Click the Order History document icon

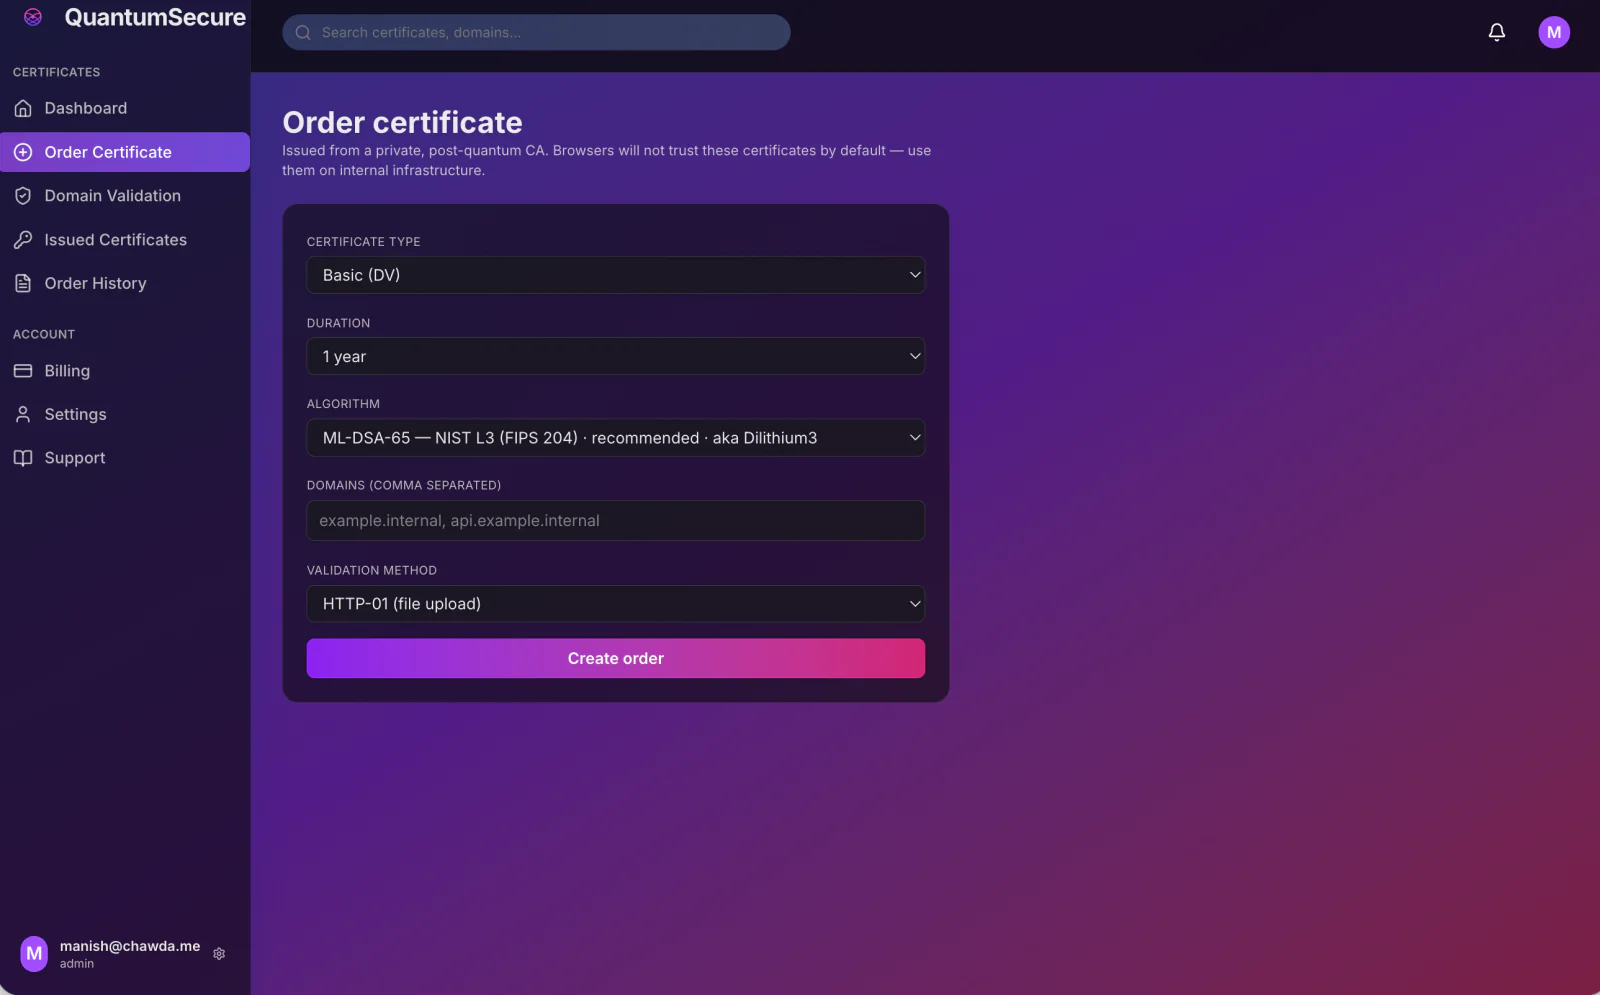23,283
